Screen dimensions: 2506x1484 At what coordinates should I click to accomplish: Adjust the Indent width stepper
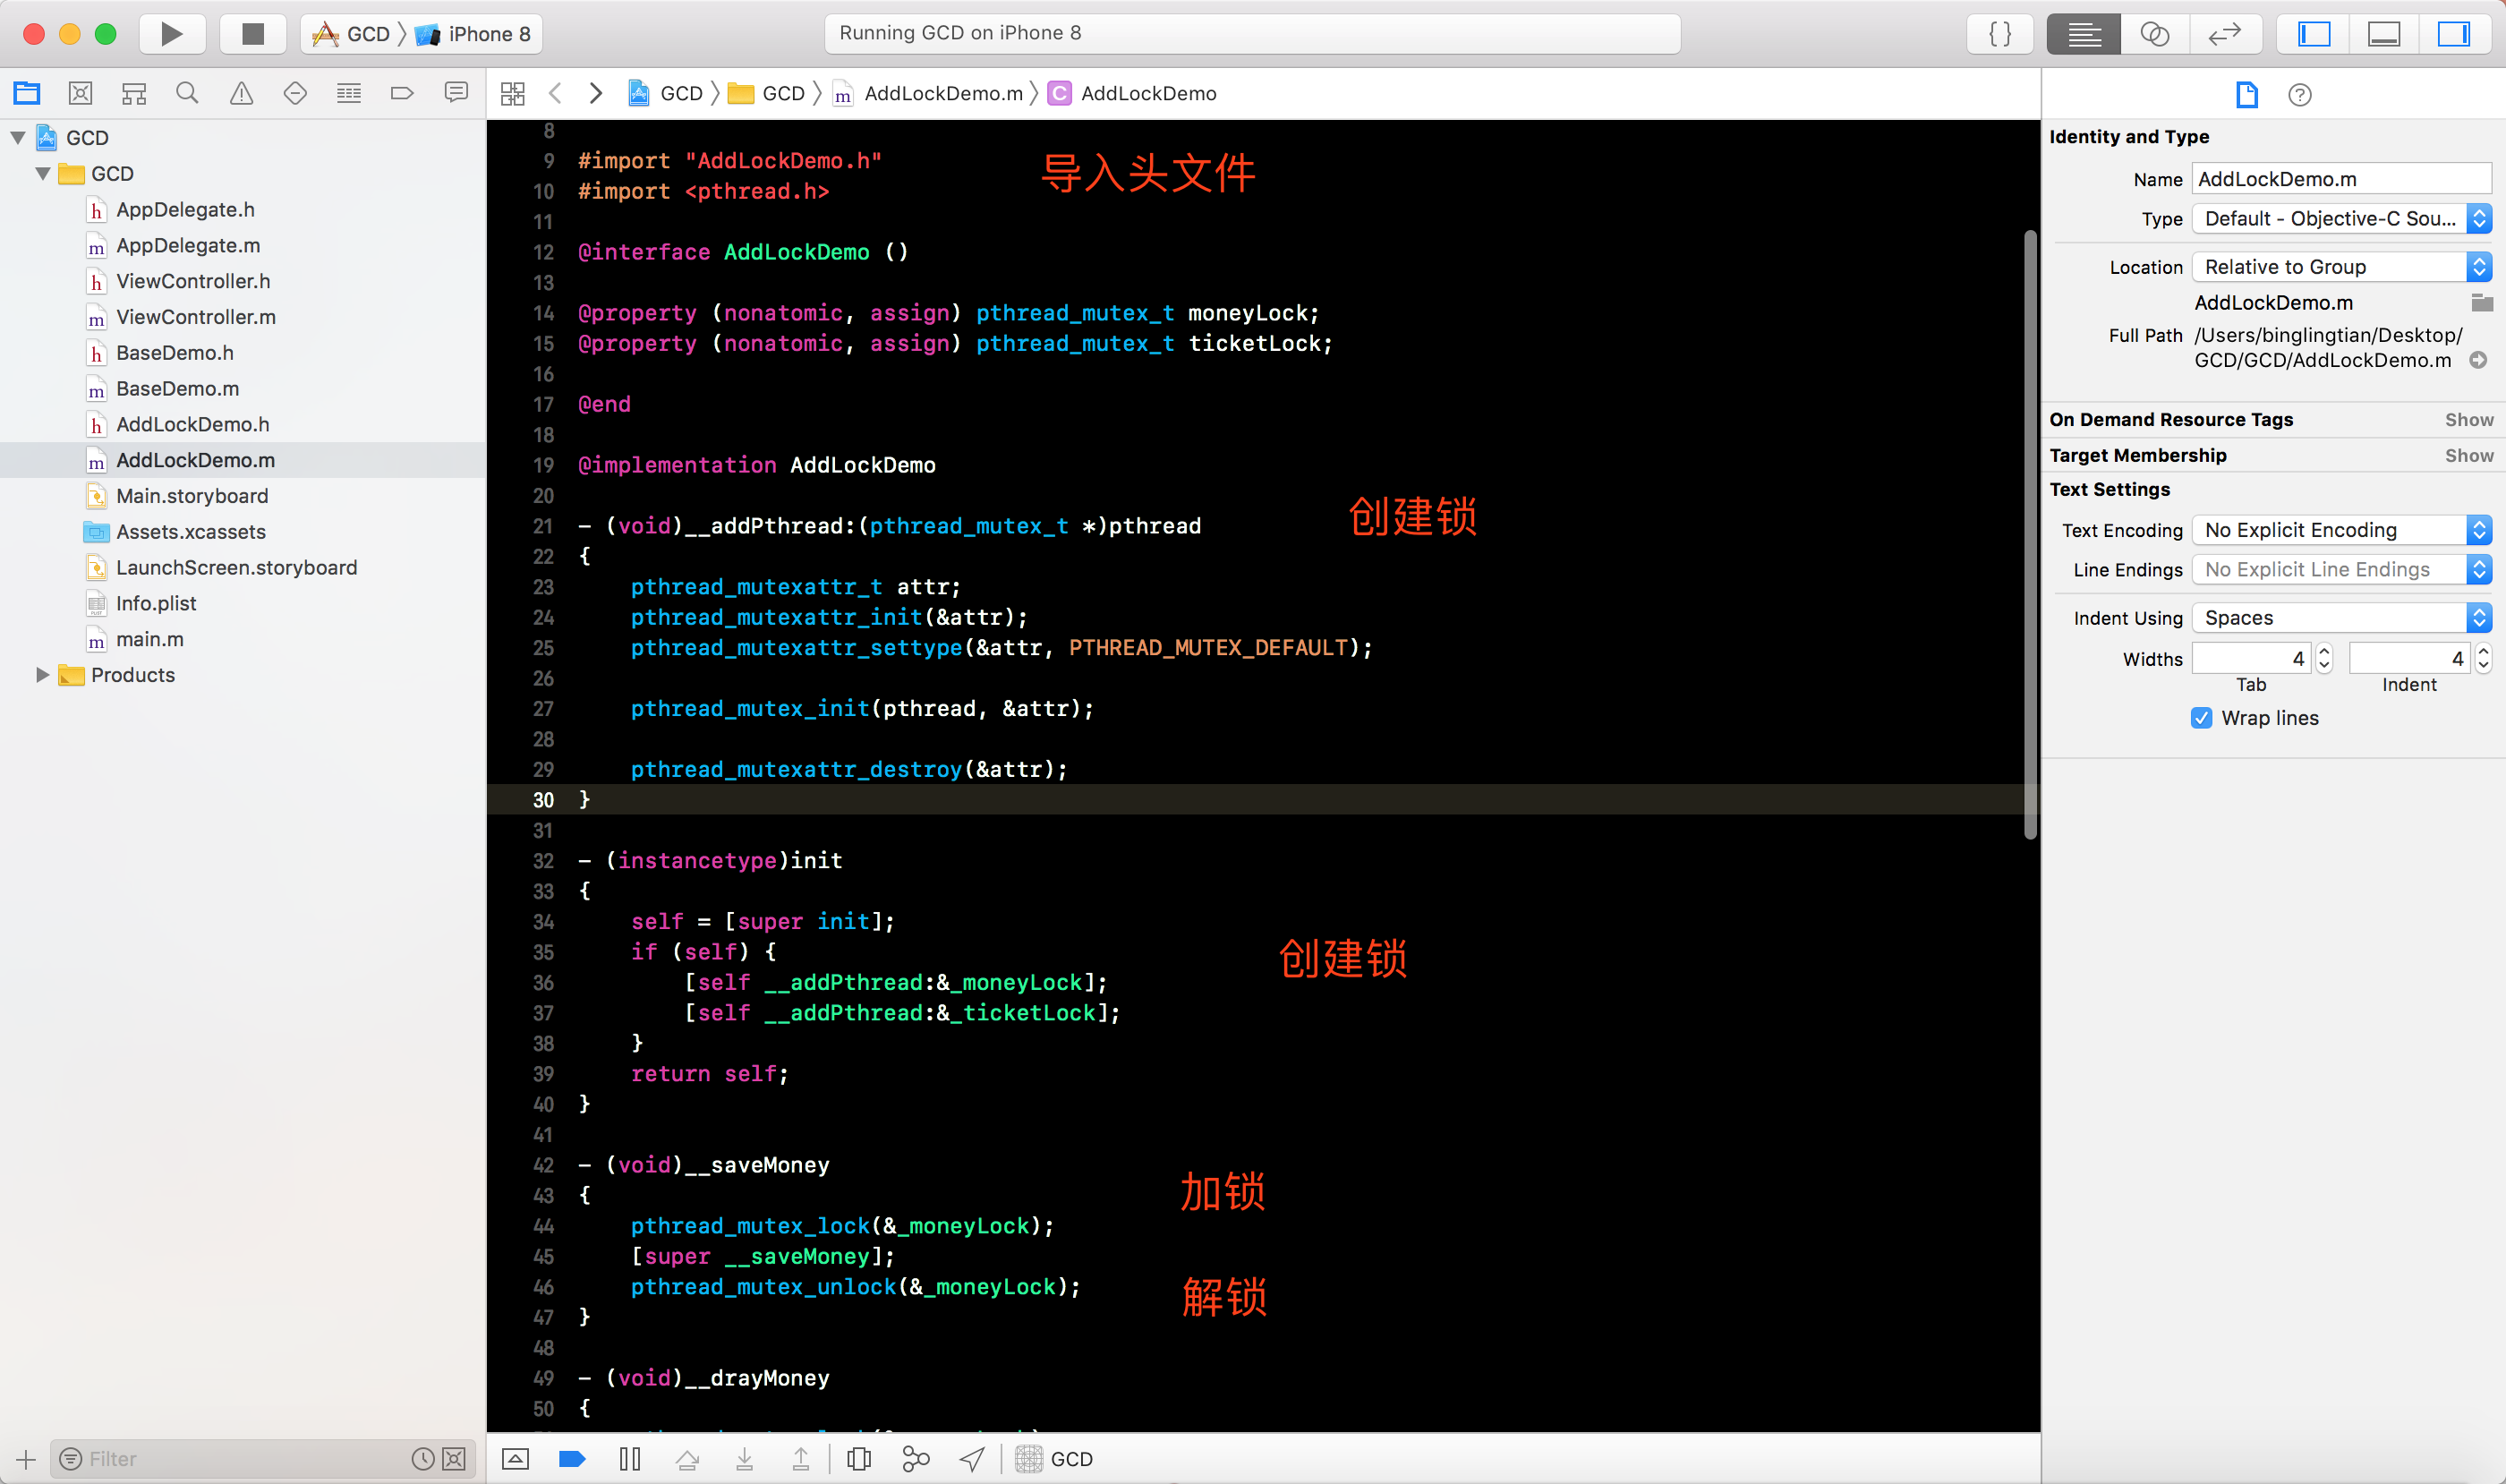tap(2483, 658)
